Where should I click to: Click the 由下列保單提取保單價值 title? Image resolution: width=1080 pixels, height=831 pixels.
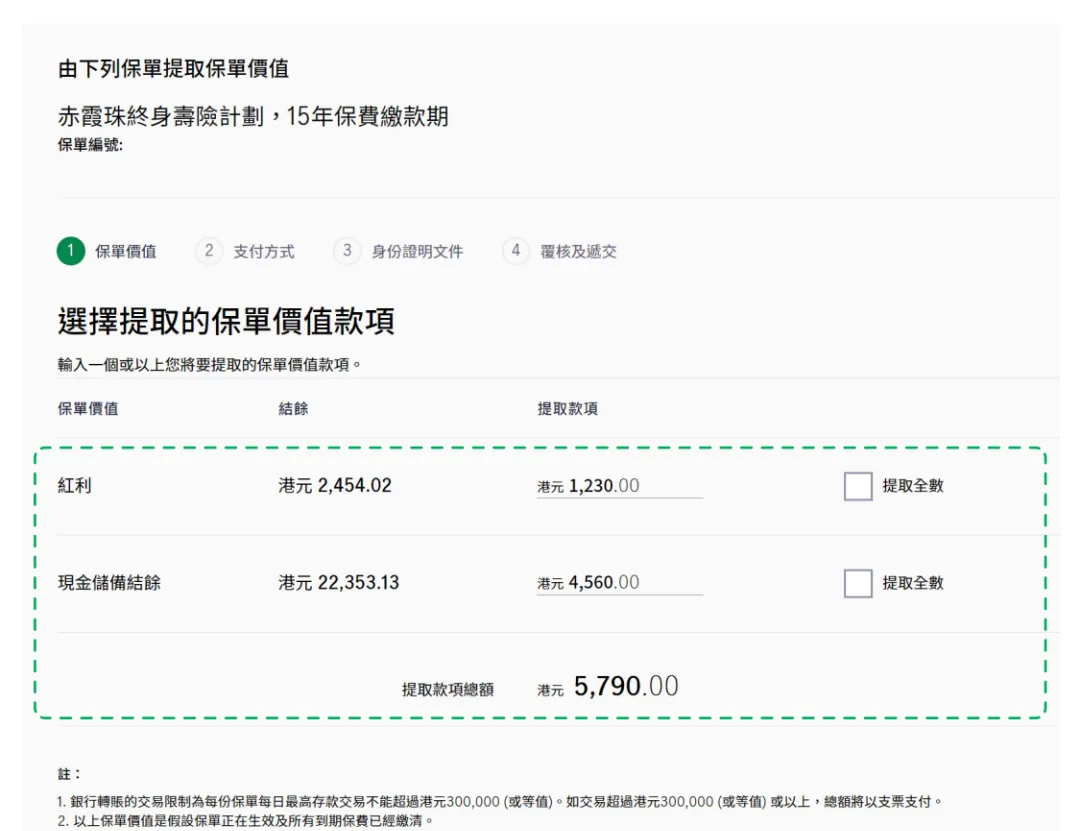tap(173, 69)
